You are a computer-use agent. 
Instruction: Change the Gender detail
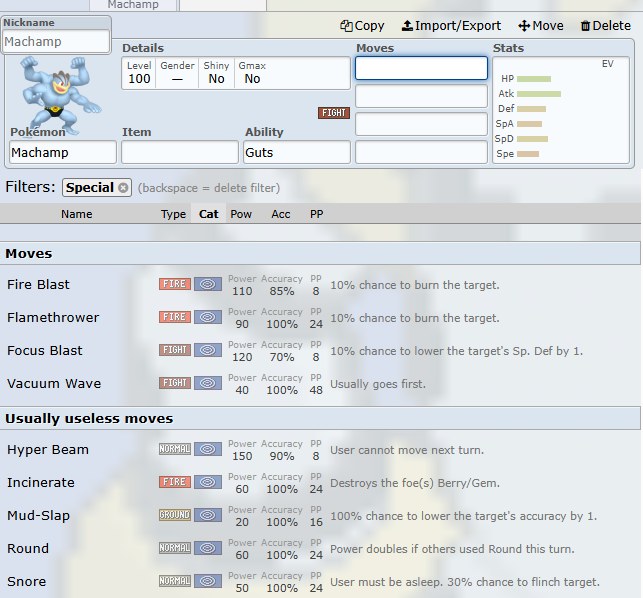(177, 73)
